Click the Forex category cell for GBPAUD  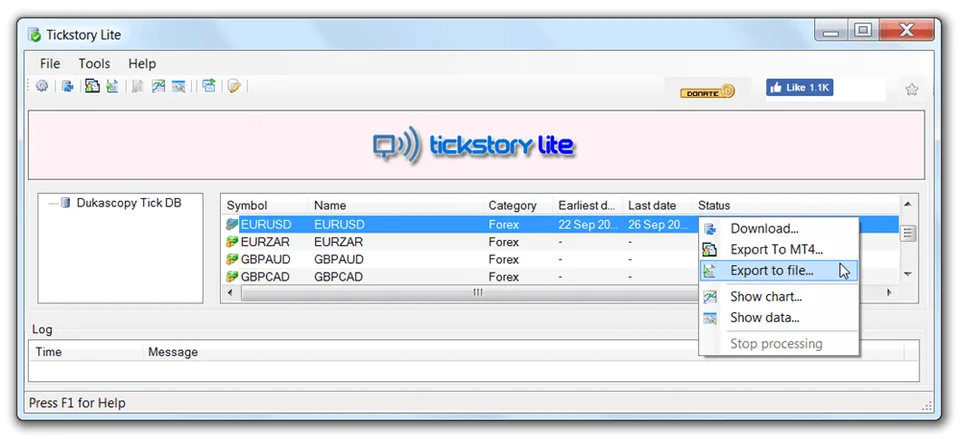point(503,259)
